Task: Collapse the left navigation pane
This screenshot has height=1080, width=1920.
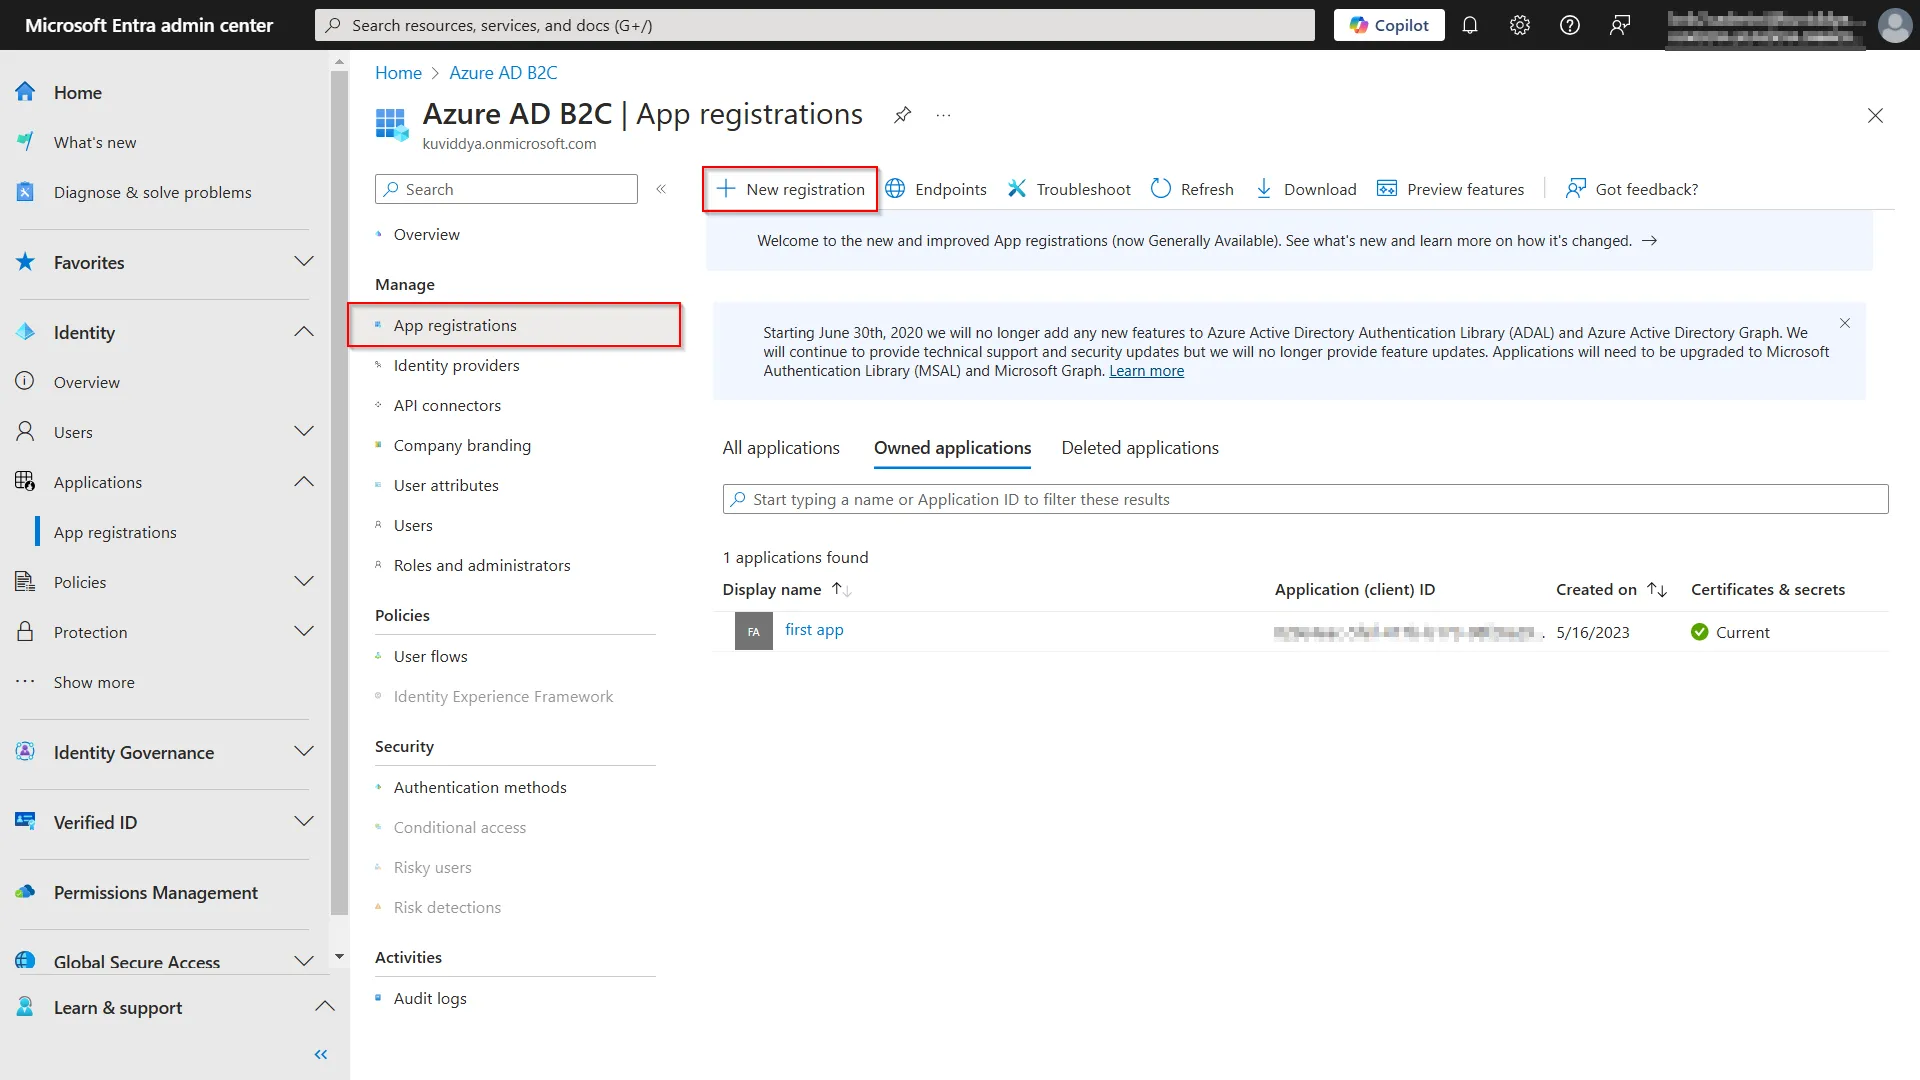Action: 321,1054
